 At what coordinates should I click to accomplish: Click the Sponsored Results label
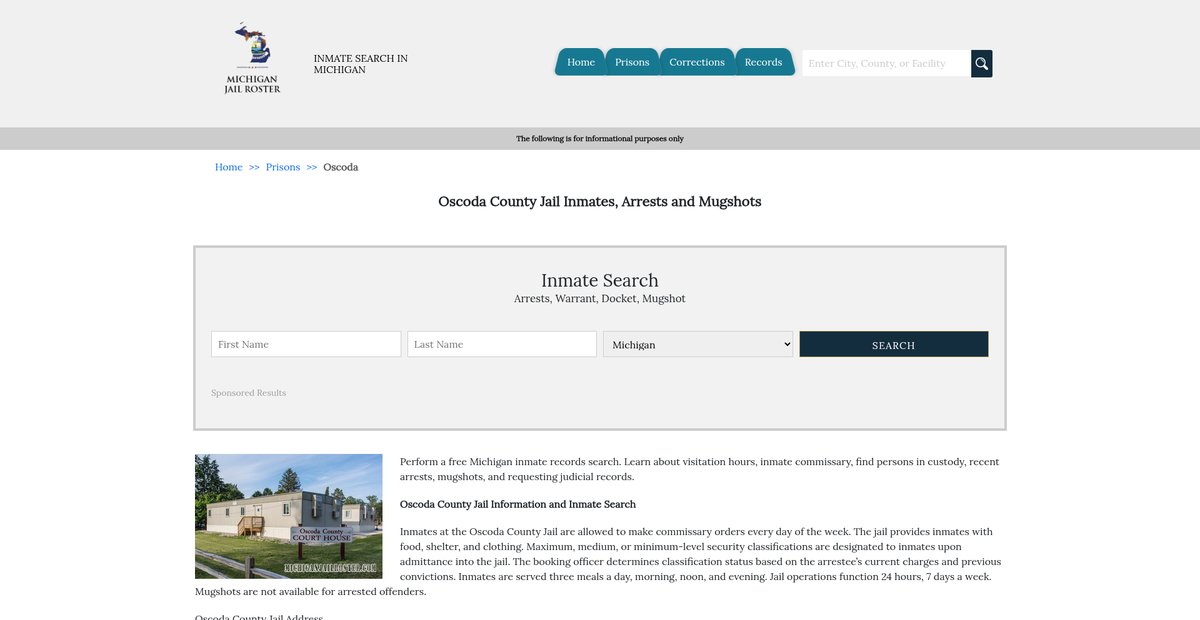coord(249,393)
